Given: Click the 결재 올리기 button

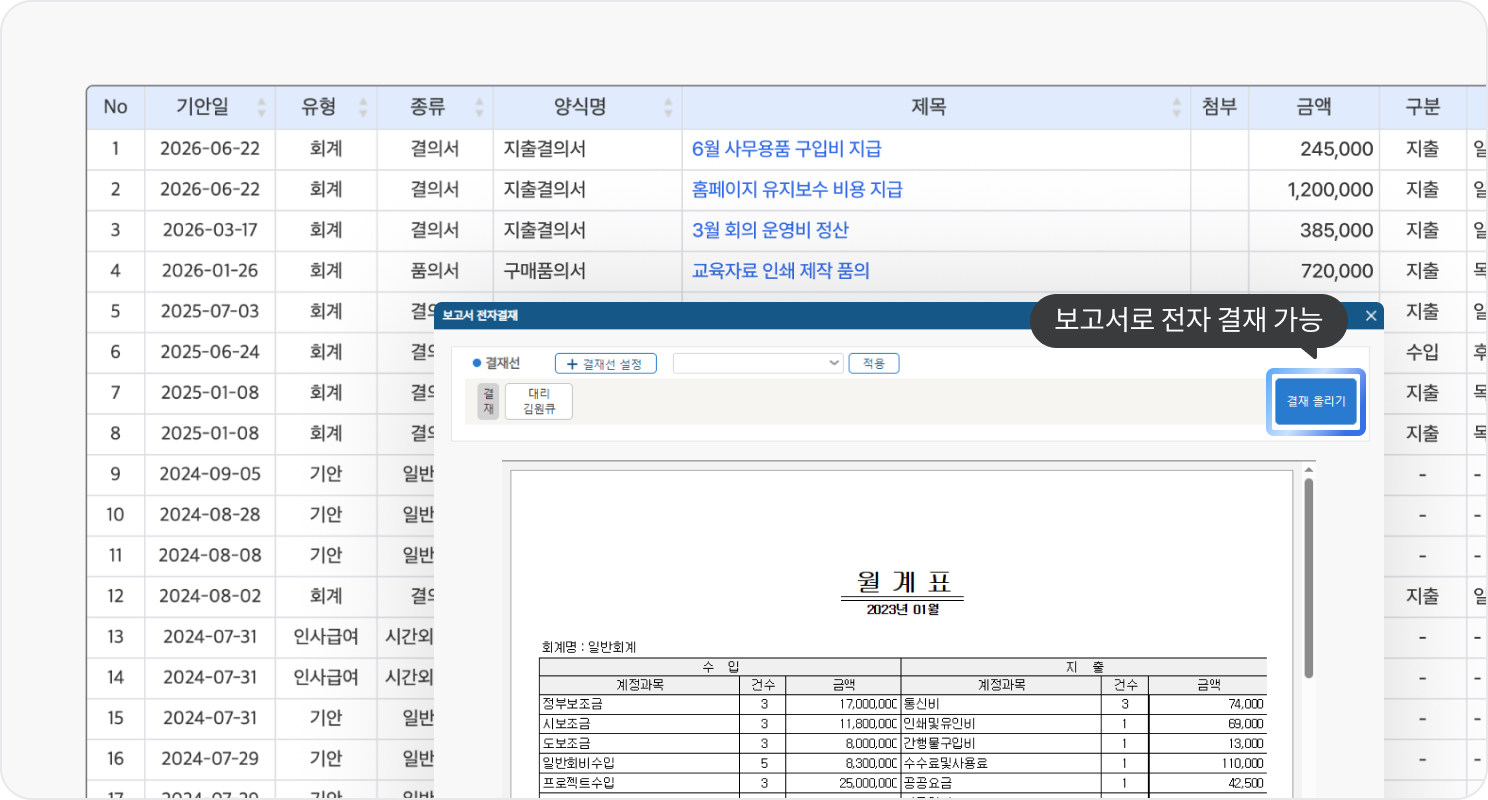Looking at the screenshot, I should [1316, 401].
